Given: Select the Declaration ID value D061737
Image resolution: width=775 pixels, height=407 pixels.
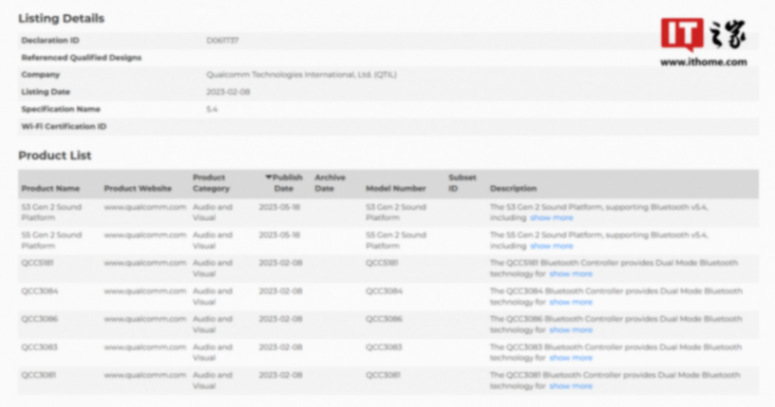Looking at the screenshot, I should [222, 40].
